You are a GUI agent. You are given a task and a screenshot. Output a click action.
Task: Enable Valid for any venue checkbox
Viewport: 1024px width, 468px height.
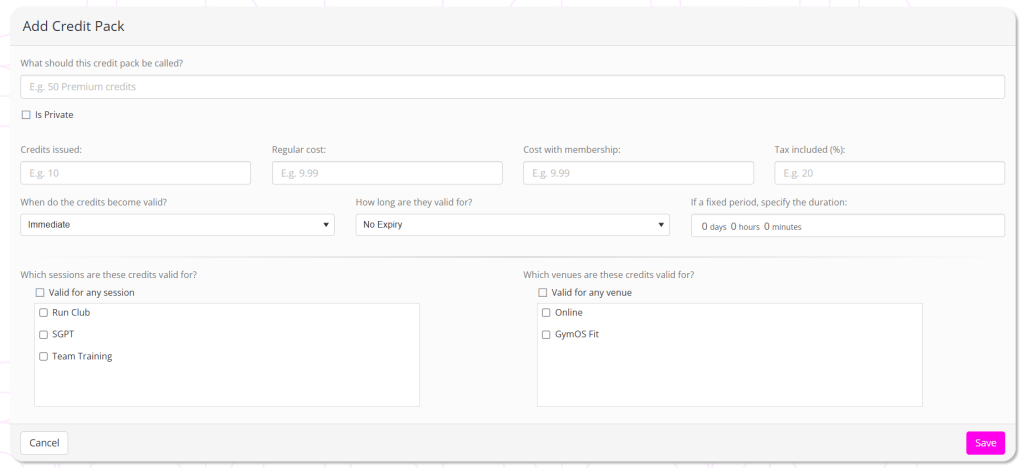pyautogui.click(x=543, y=293)
